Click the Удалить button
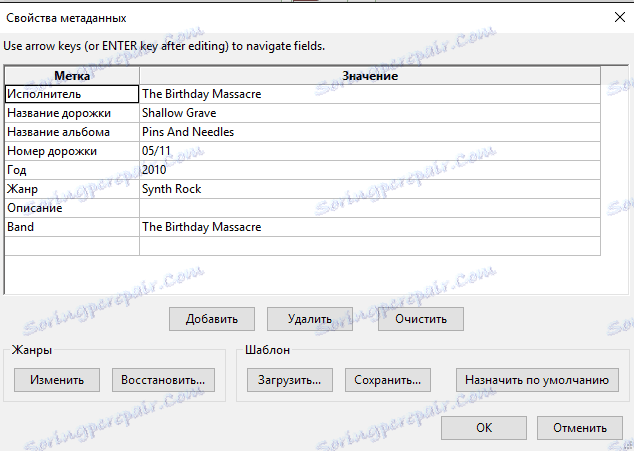The width and height of the screenshot is (634, 451). [x=310, y=319]
